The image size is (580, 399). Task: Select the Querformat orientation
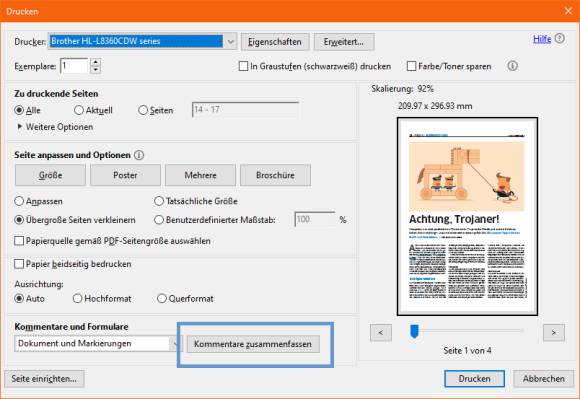[x=161, y=298]
